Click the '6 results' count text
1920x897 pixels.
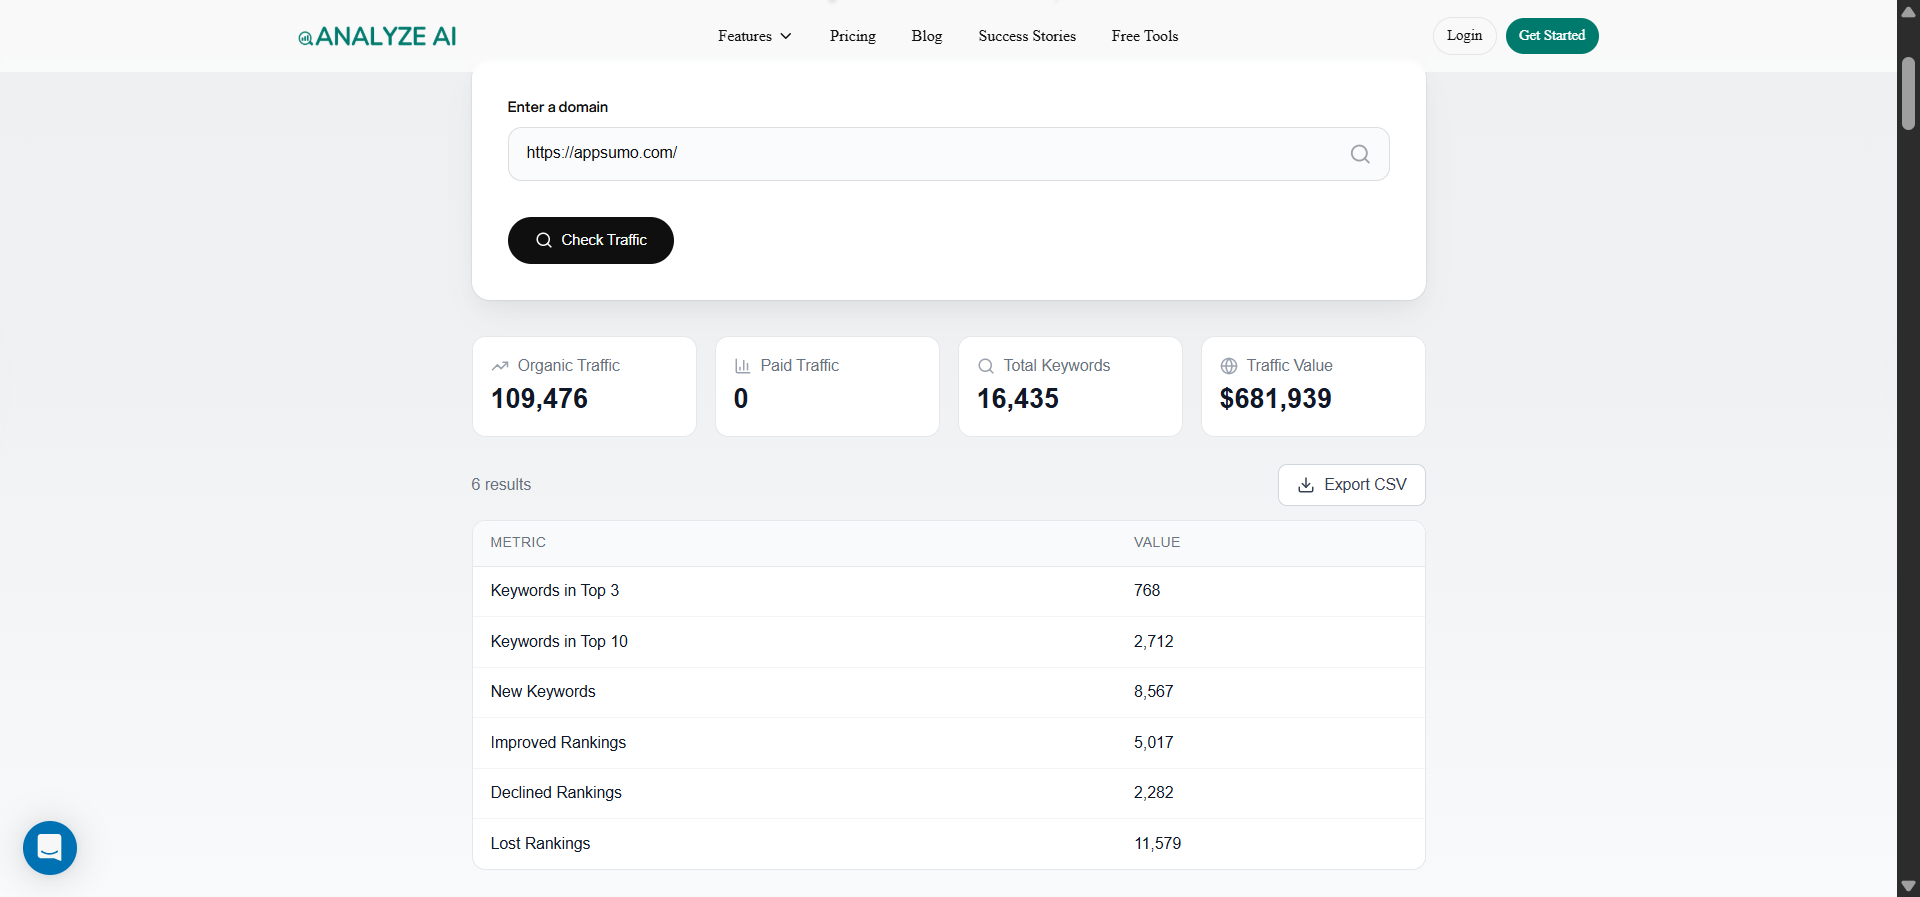click(501, 485)
